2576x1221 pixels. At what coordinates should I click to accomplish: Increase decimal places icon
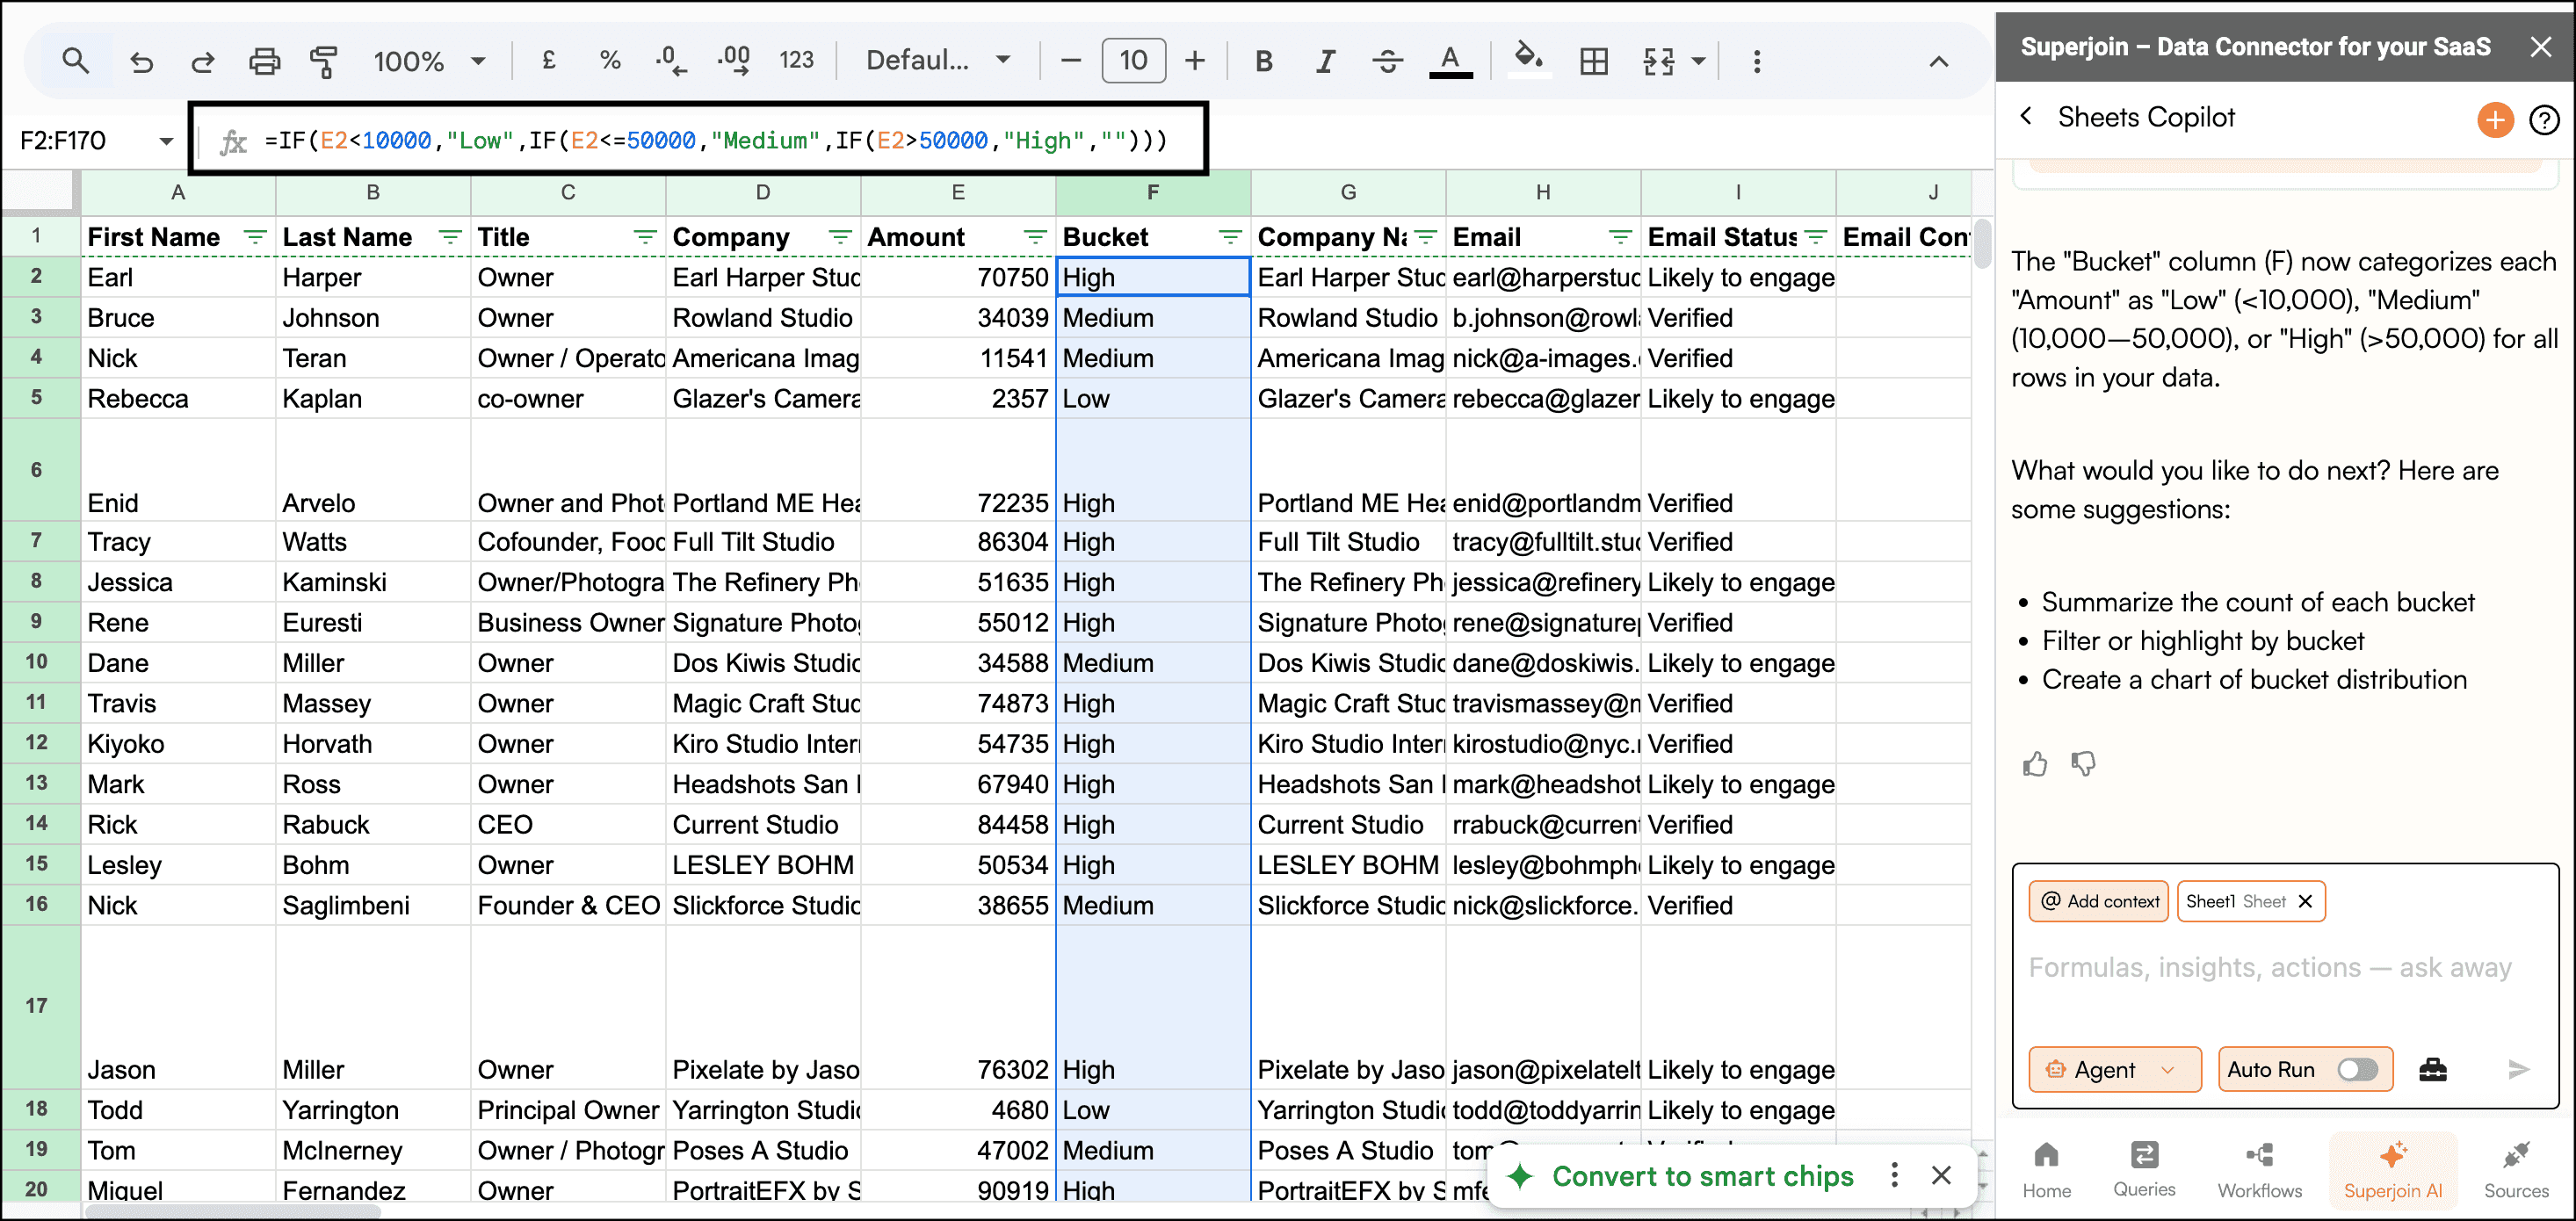point(734,61)
